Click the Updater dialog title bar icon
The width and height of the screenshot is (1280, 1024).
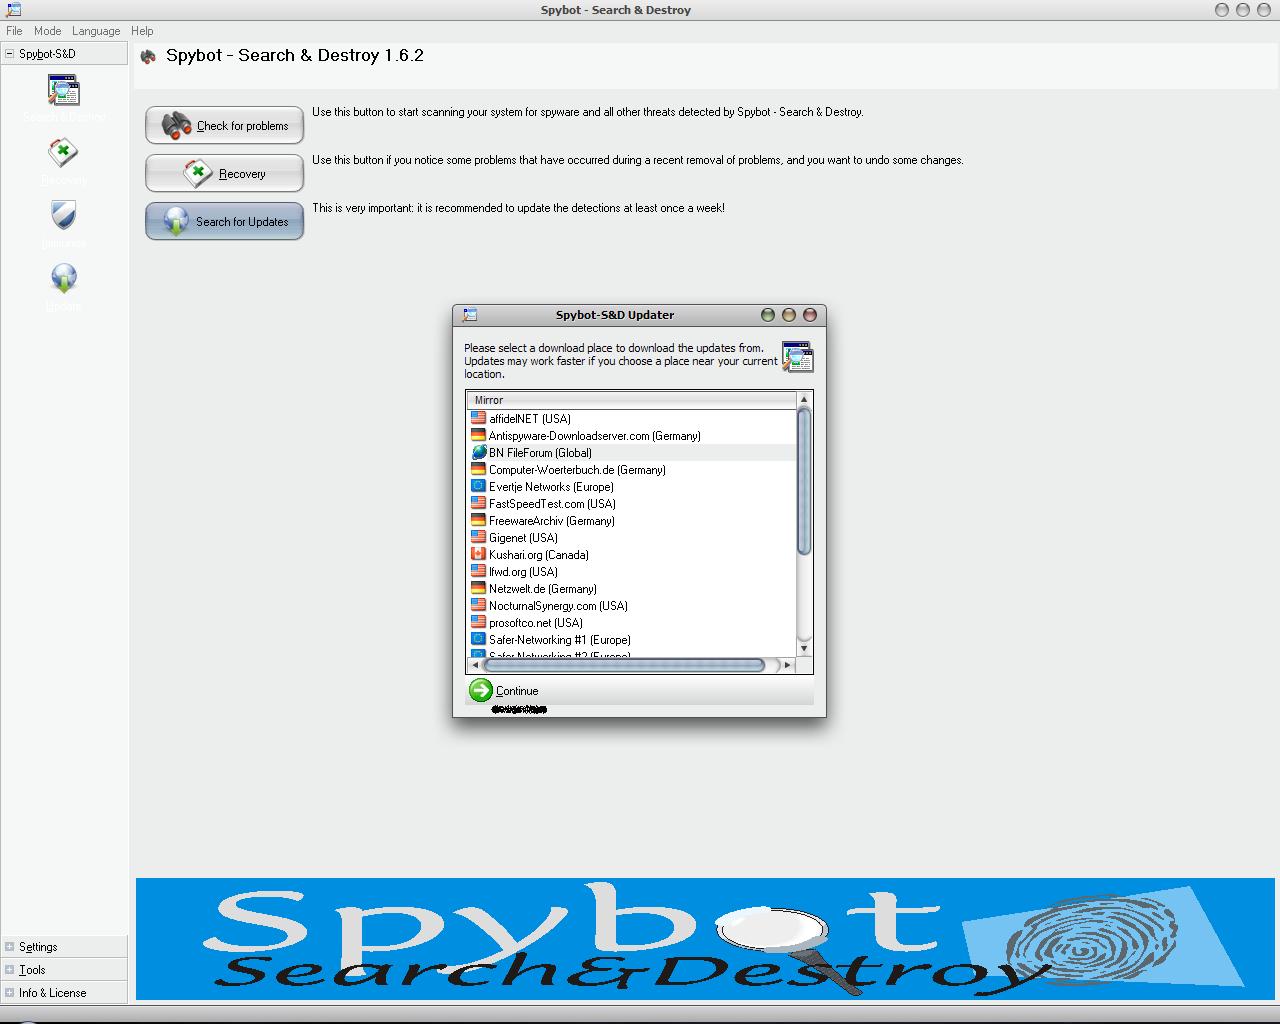469,315
